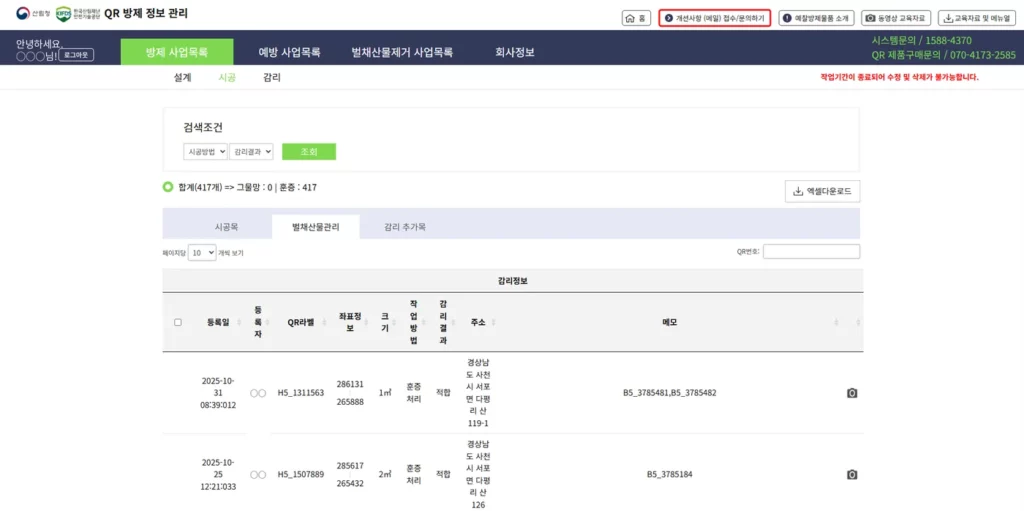Switch to 설계 submenu
The image size is (1024, 511).
coord(183,77)
